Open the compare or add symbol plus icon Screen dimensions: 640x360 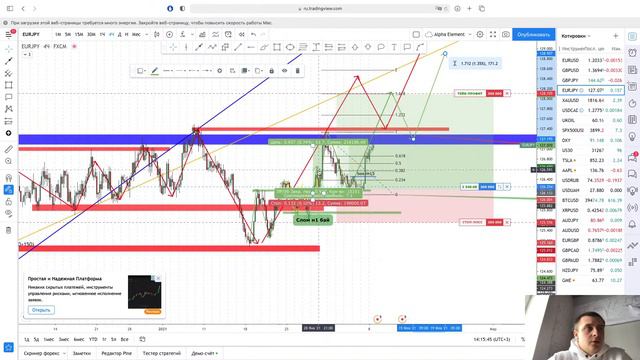point(169,35)
